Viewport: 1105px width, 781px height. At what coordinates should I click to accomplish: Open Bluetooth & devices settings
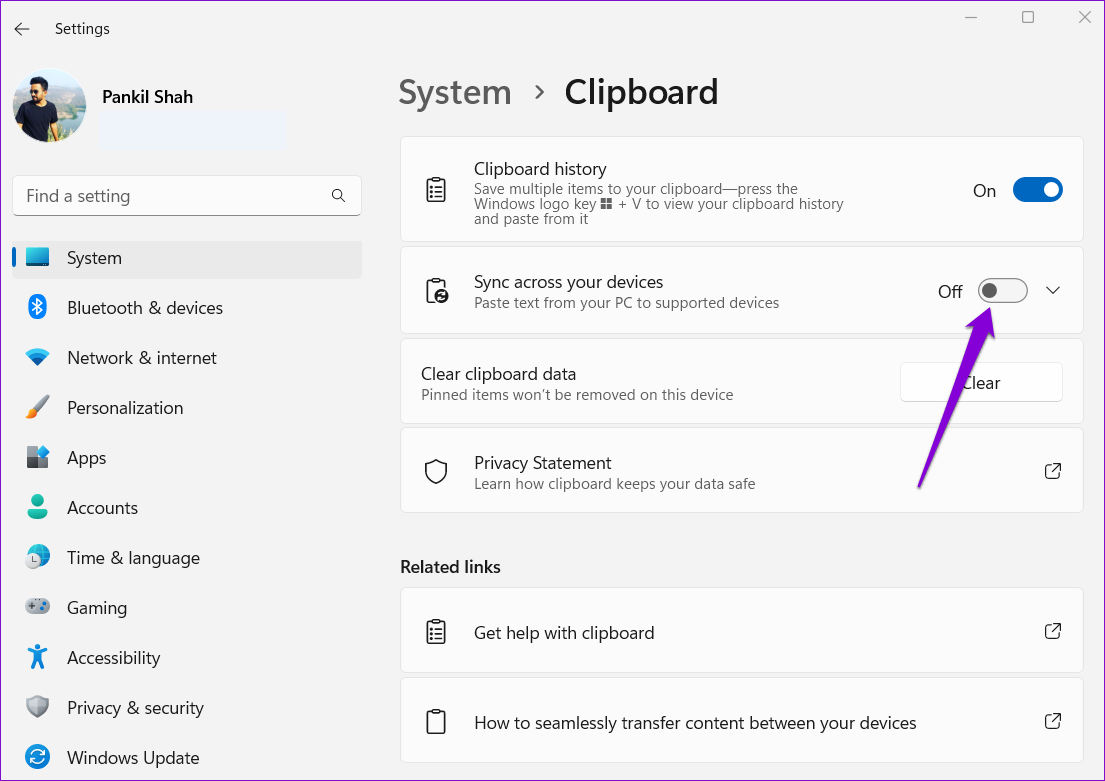187,308
